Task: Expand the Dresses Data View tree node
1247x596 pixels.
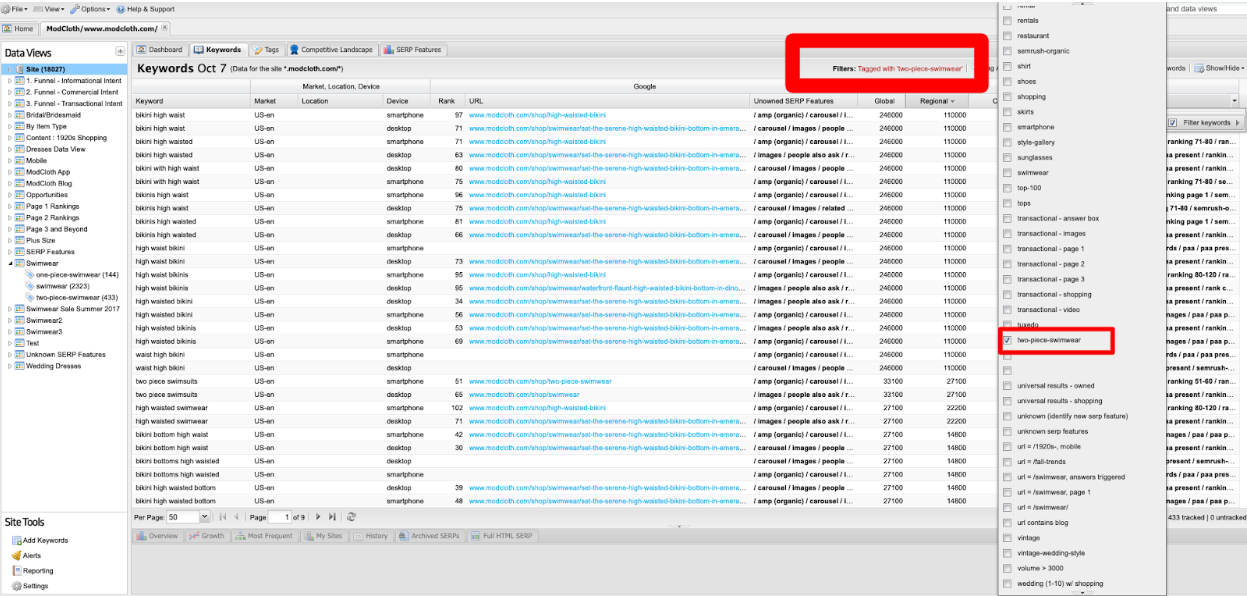Action: [x=10, y=149]
